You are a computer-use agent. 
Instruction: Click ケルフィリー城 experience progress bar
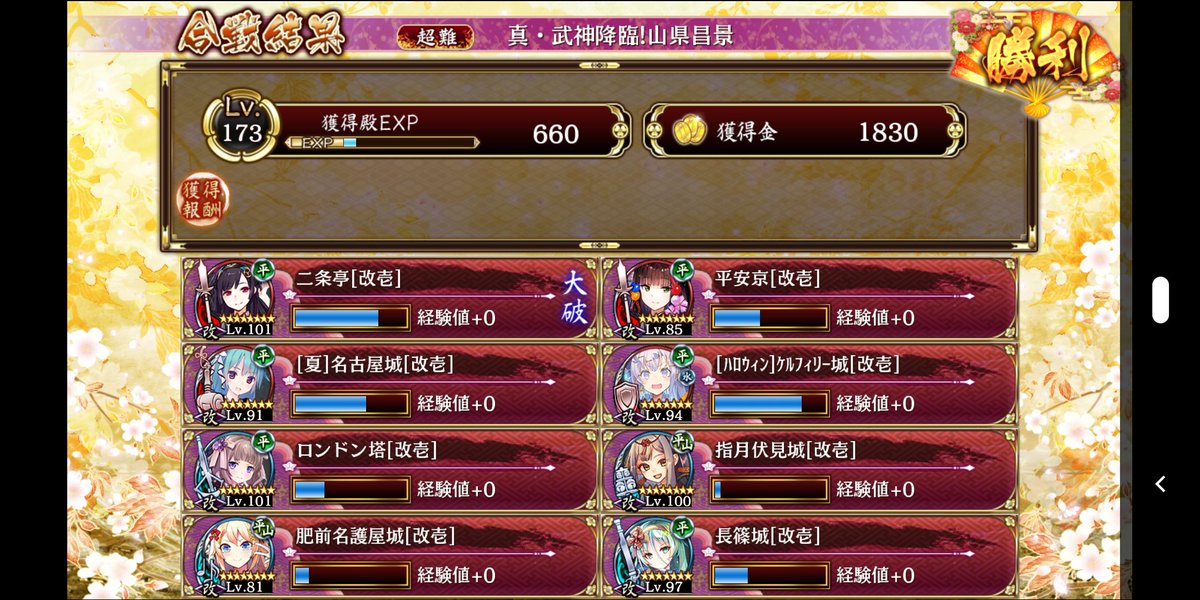[x=769, y=404]
